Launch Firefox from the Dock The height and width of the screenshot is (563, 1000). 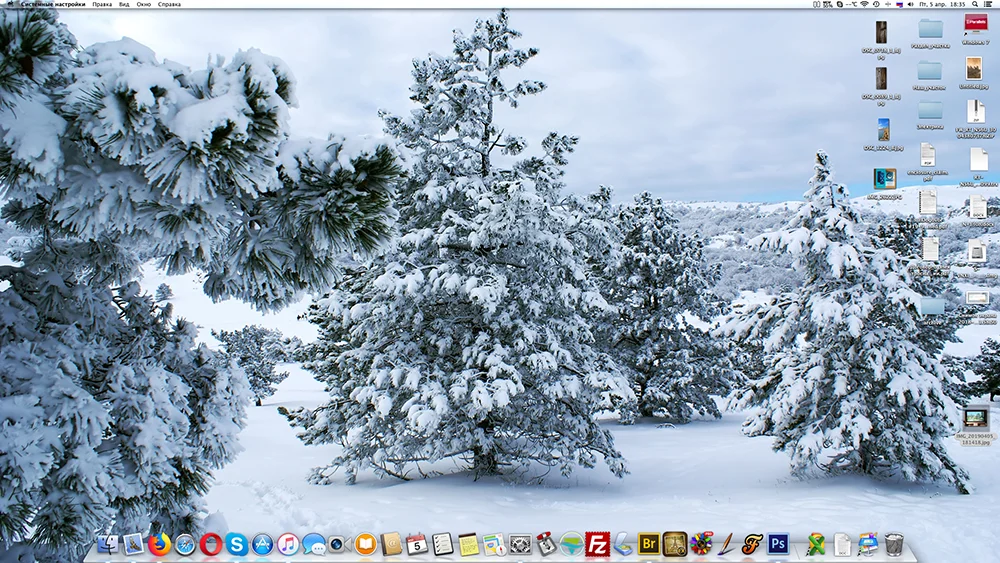159,545
